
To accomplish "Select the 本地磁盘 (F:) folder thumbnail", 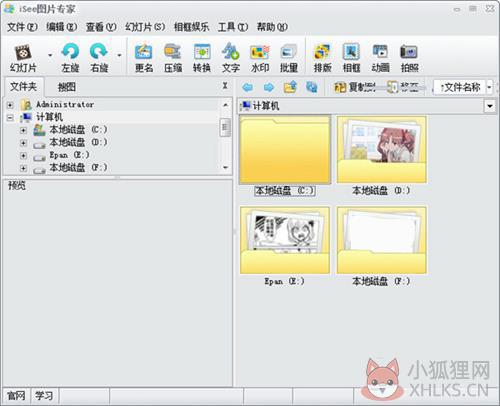I will (381, 240).
